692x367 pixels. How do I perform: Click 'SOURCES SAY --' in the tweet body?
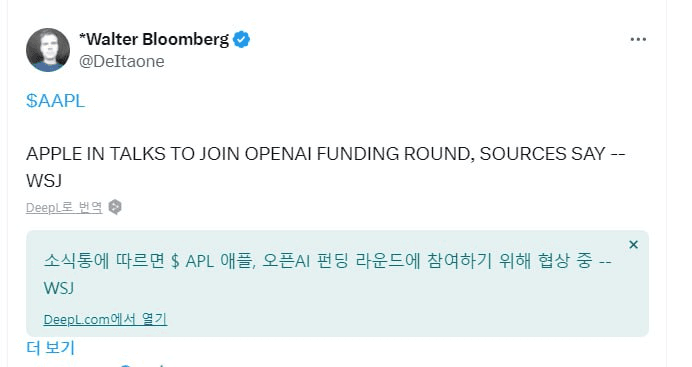click(x=552, y=154)
